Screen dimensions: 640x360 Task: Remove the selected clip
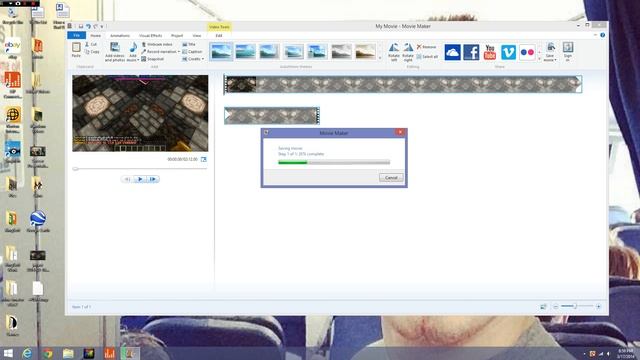point(426,47)
